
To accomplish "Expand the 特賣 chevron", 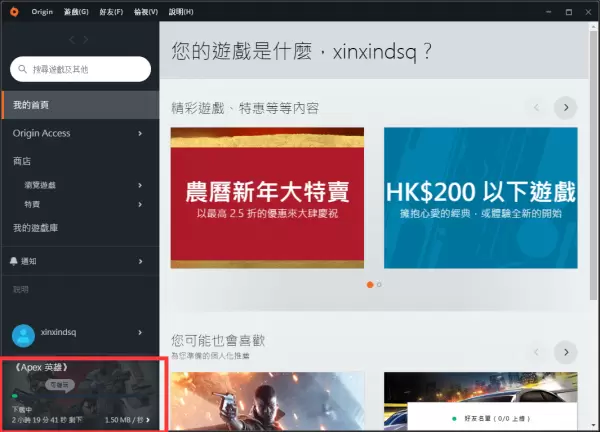I will (x=140, y=204).
